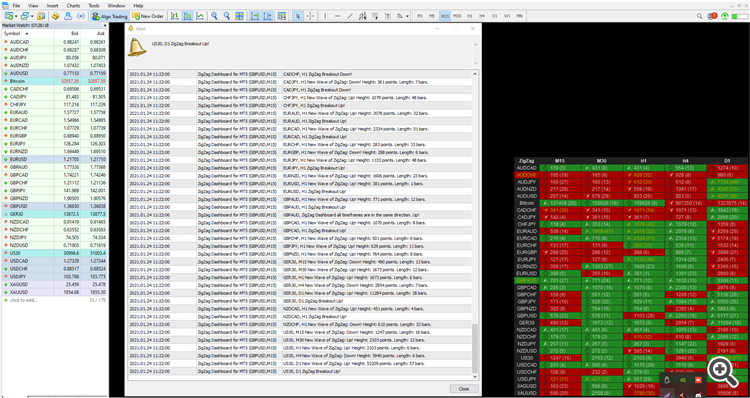750x398 pixels.
Task: Select the D1 timeframe
Action: point(495,16)
